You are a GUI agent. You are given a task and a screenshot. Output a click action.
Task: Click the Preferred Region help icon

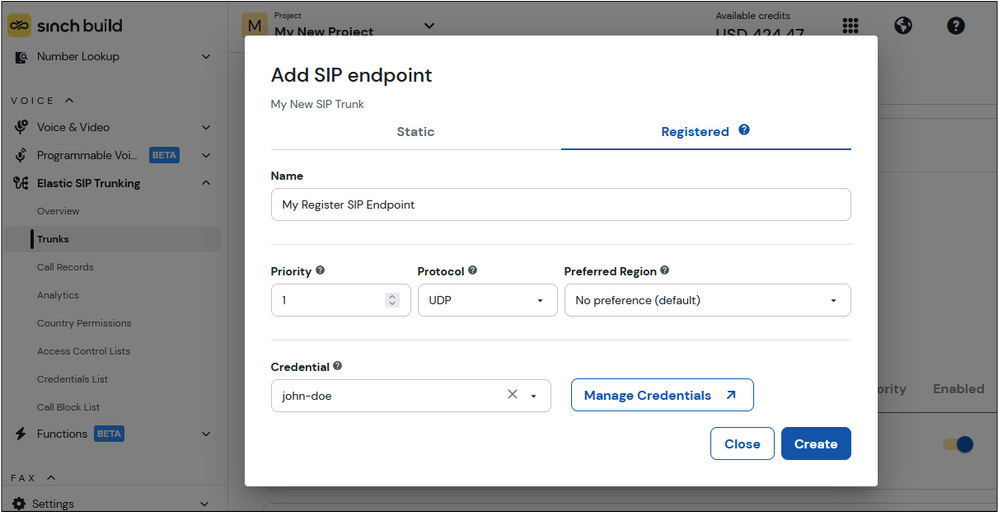664,270
